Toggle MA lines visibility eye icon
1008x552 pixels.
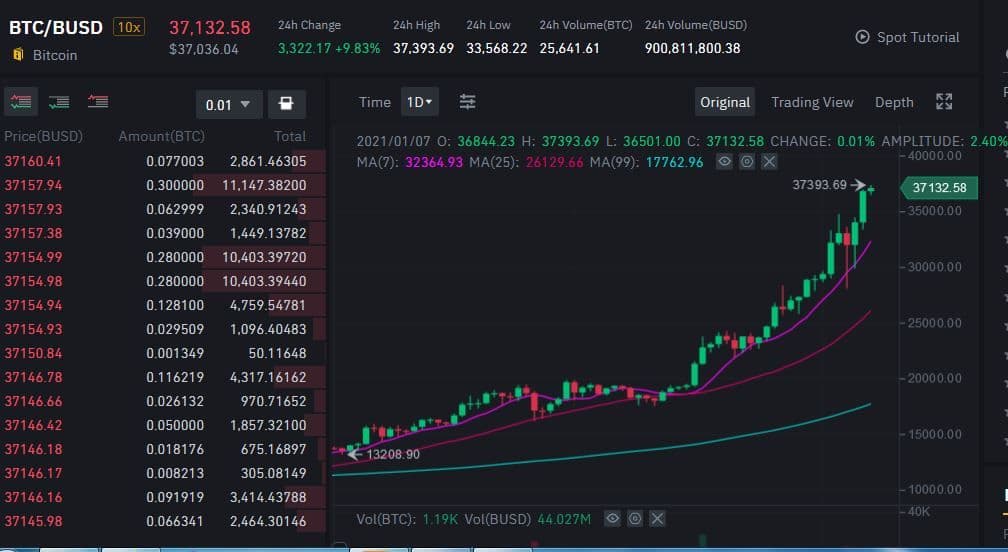[724, 161]
